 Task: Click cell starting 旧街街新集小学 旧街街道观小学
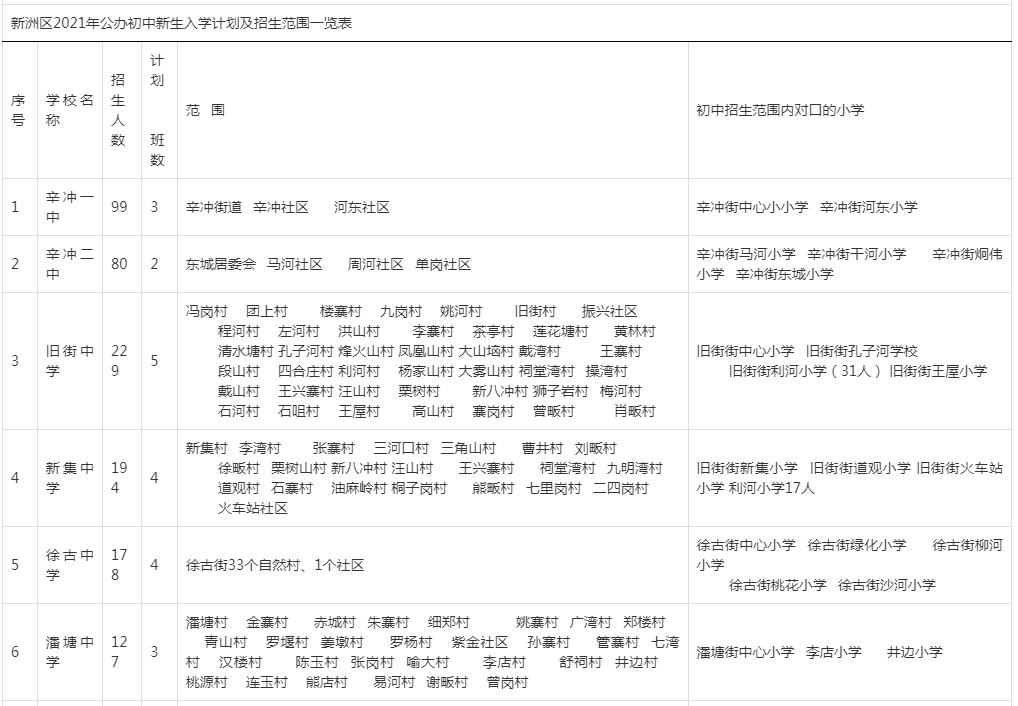(850, 478)
